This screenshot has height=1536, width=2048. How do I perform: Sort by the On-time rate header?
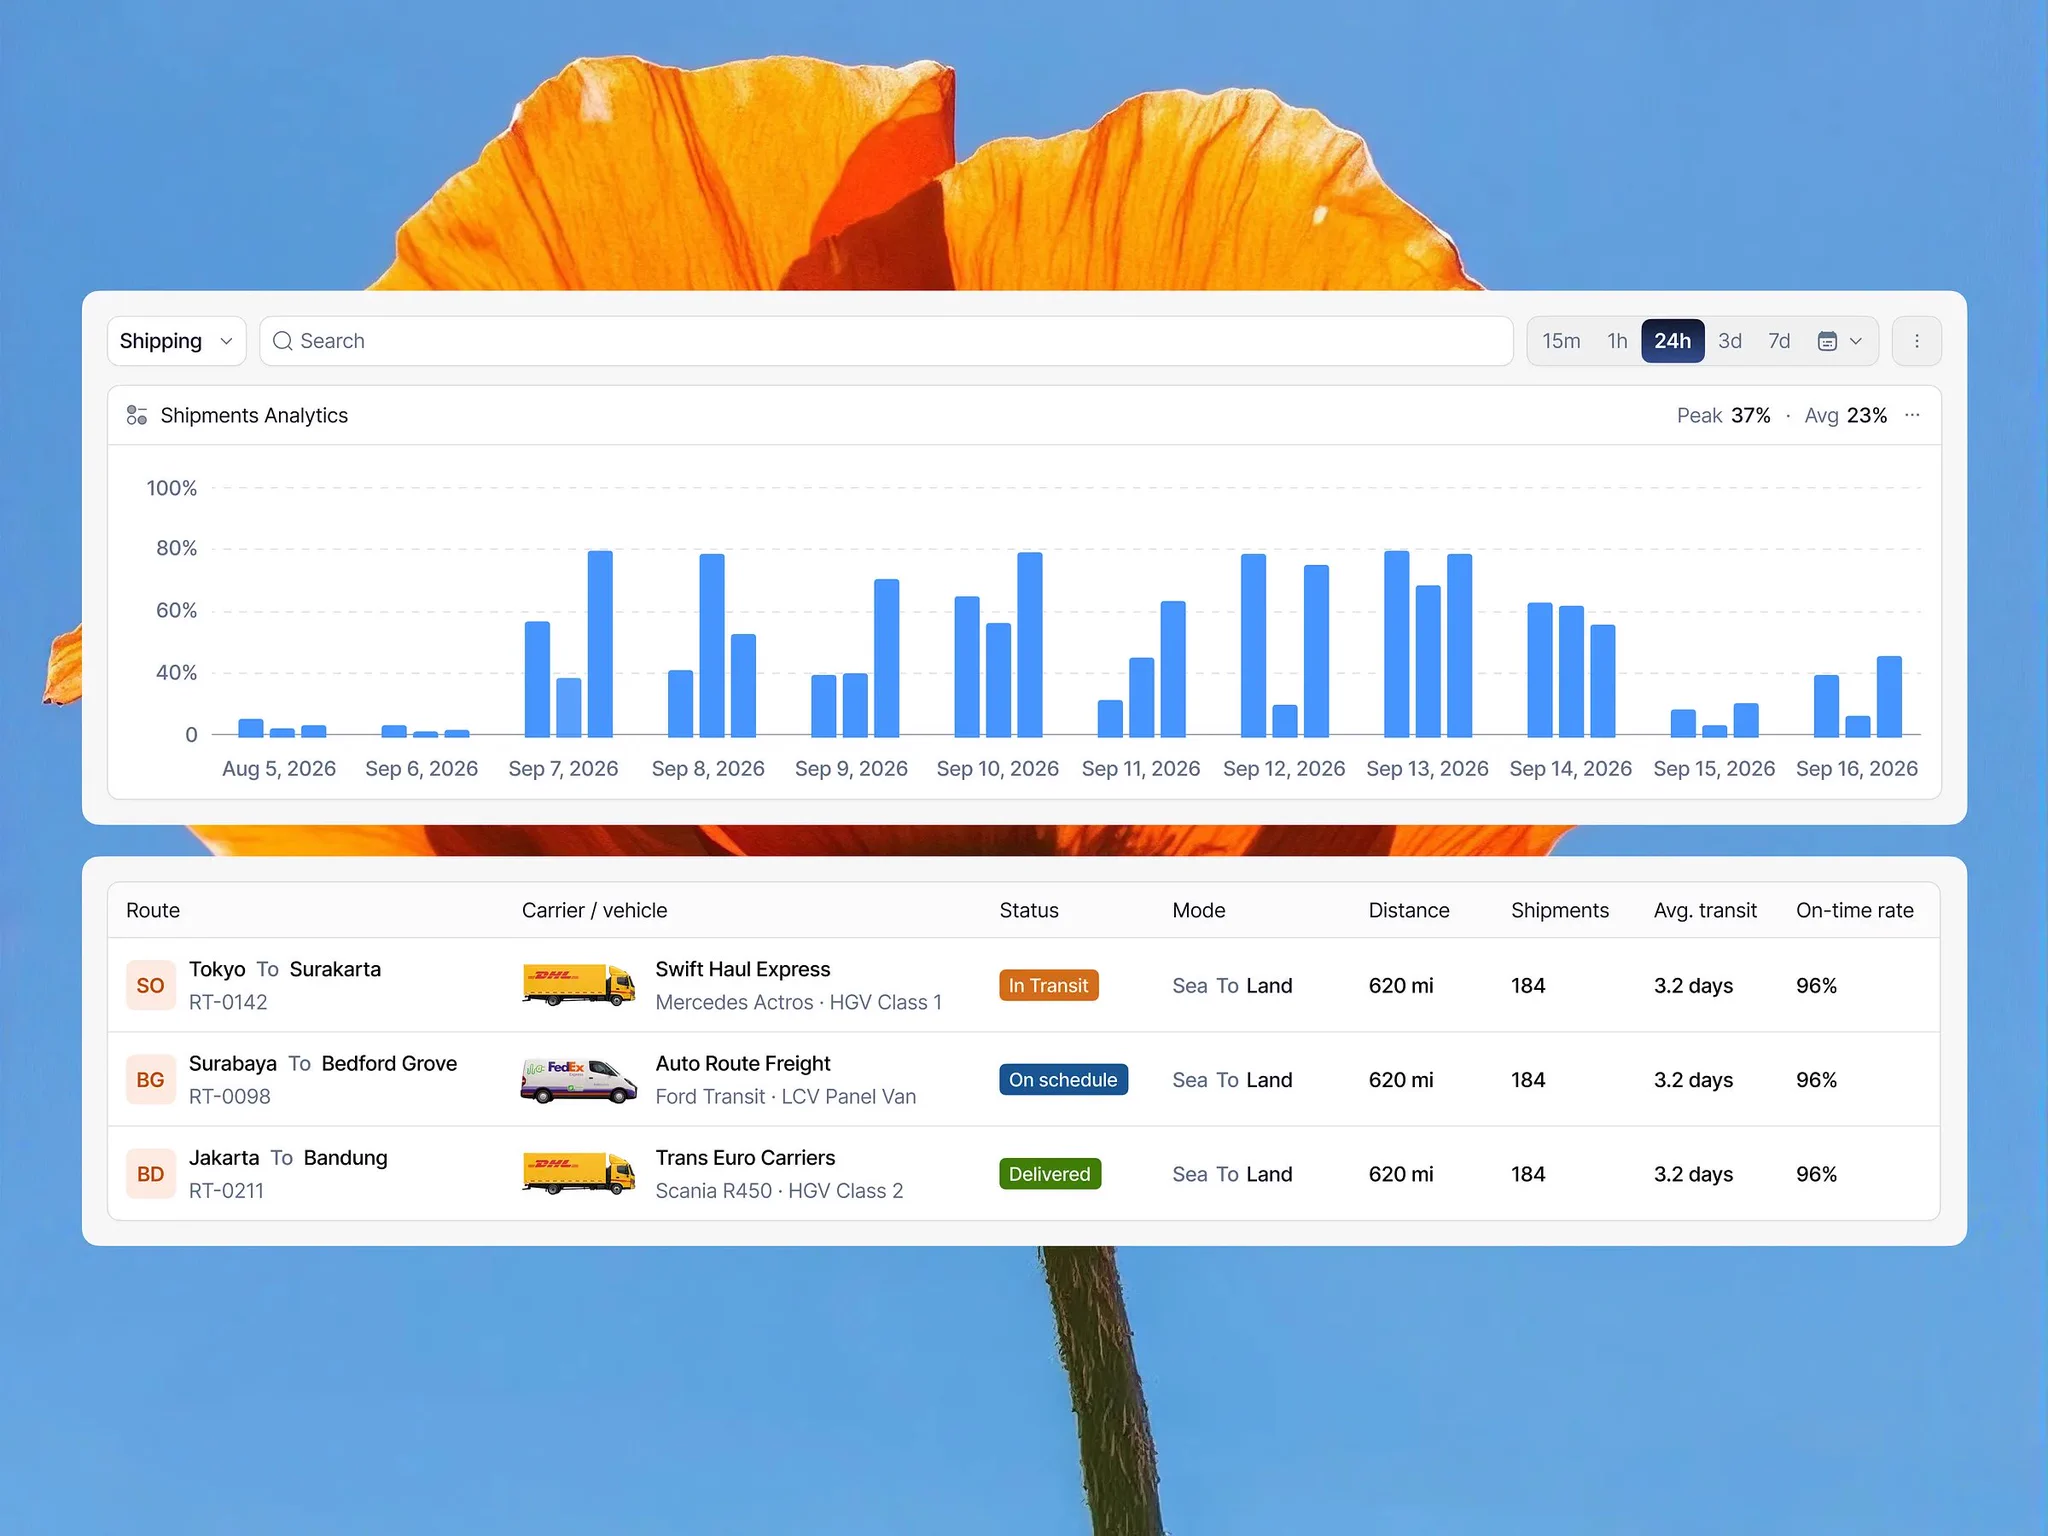(1855, 910)
